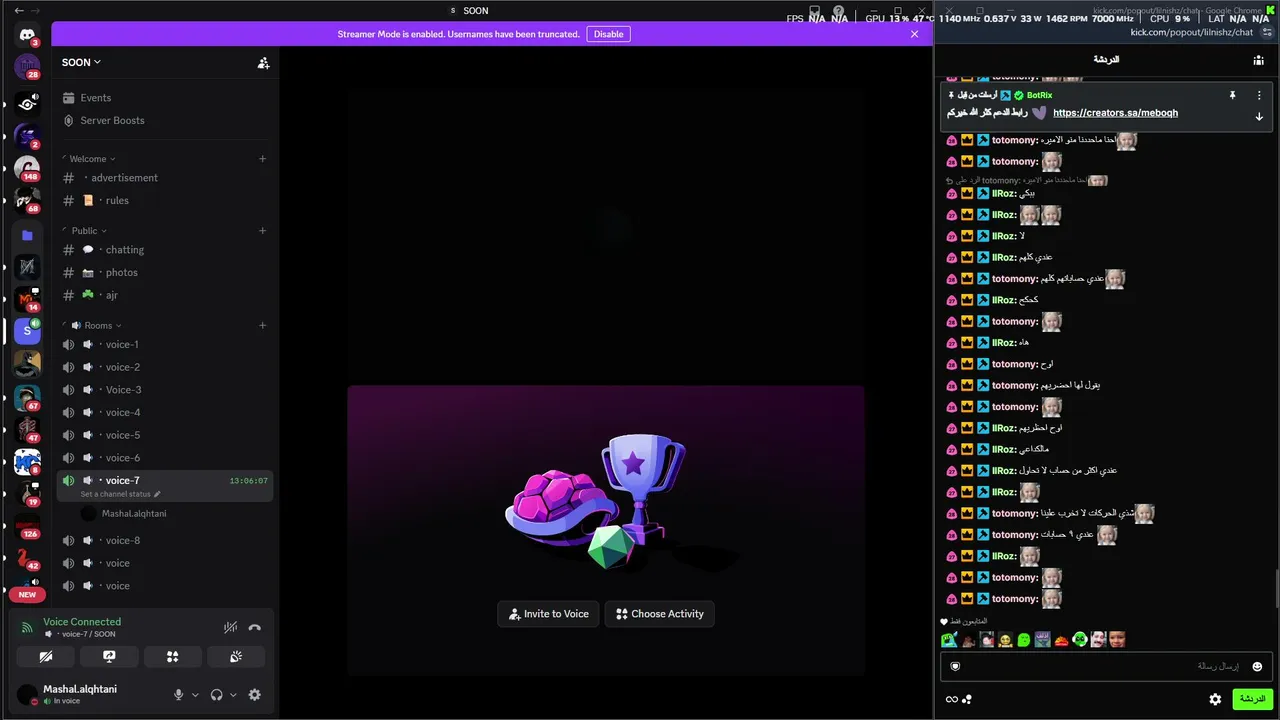The image size is (1280, 720).
Task: Open the infinity icon in the Kick chat footer
Action: tap(951, 700)
